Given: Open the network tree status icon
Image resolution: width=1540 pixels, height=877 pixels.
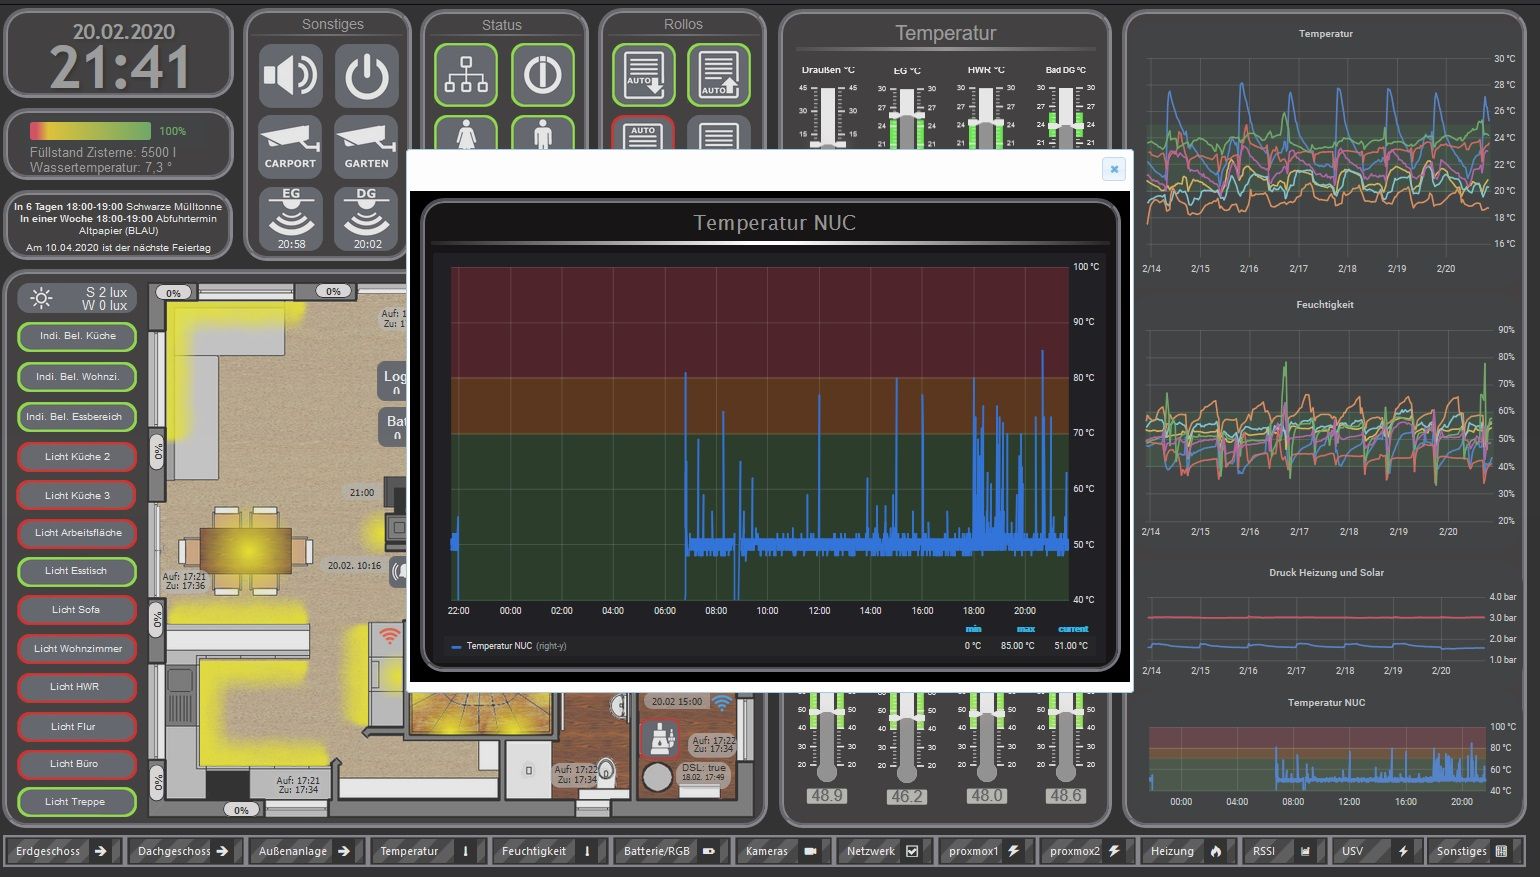Looking at the screenshot, I should (466, 75).
